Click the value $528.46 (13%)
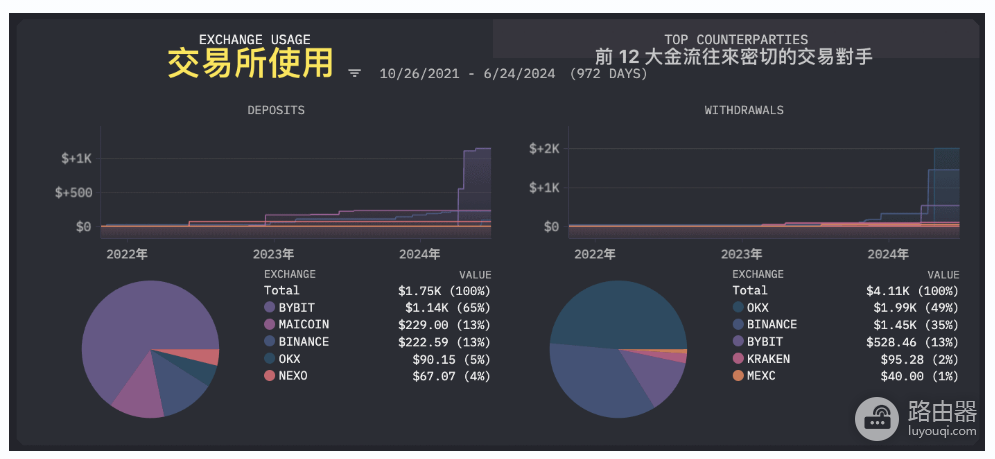 (913, 342)
